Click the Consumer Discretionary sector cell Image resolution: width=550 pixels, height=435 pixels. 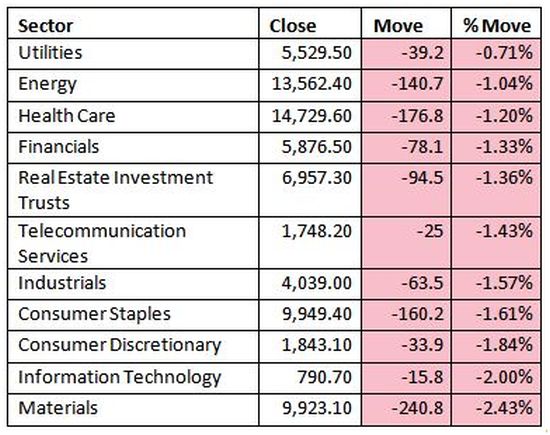point(133,346)
